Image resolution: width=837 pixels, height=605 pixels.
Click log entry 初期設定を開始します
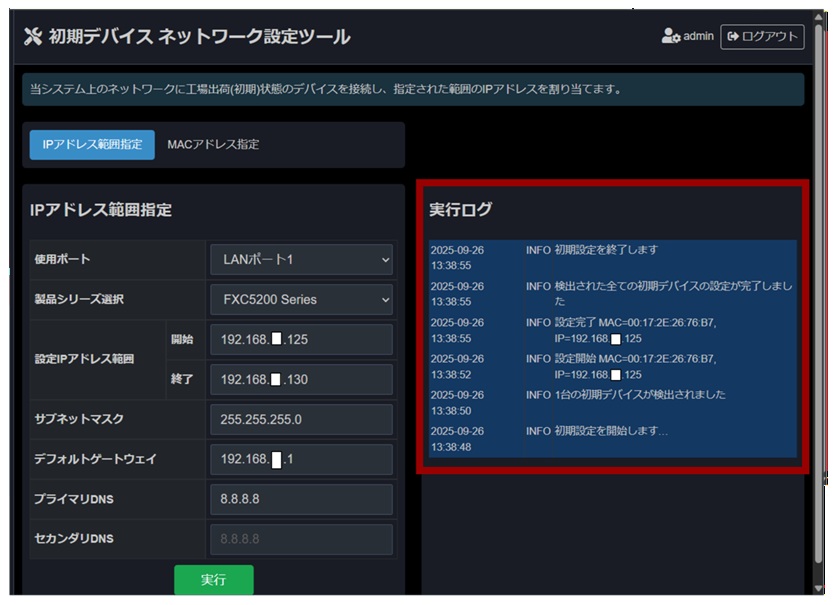(611, 431)
